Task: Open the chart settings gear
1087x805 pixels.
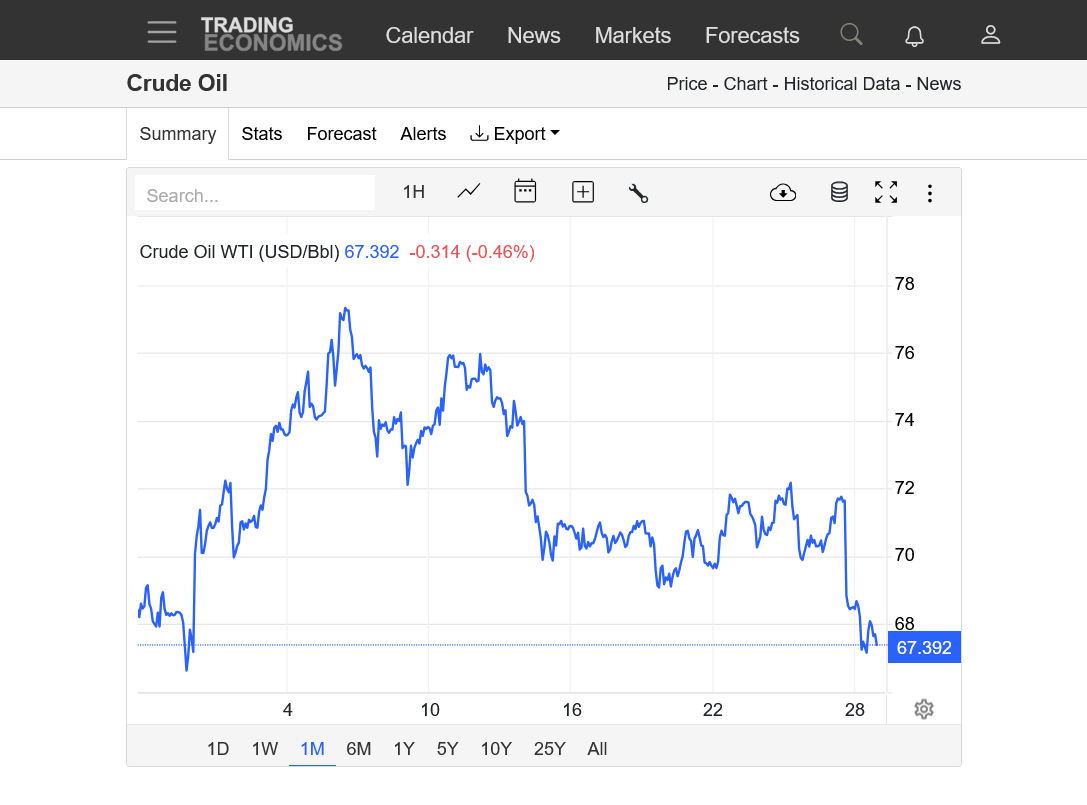Action: tap(924, 709)
